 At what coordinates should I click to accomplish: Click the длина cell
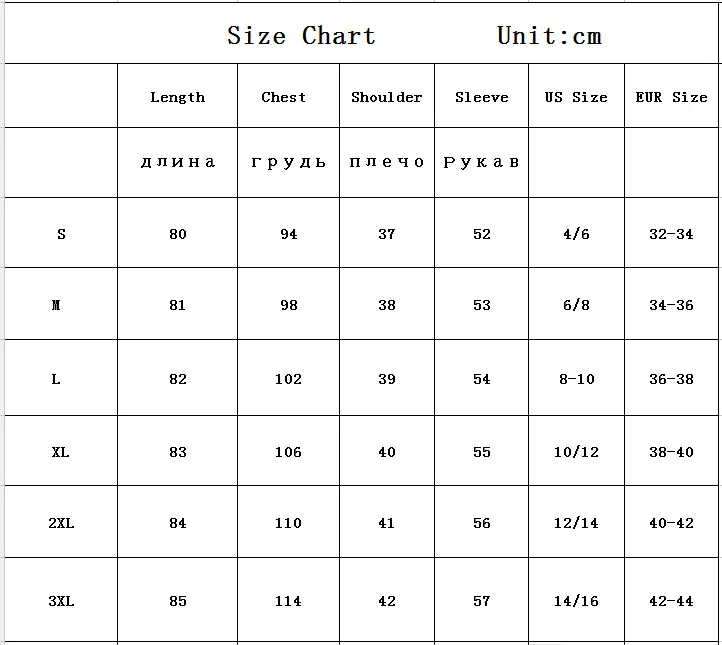(x=178, y=163)
